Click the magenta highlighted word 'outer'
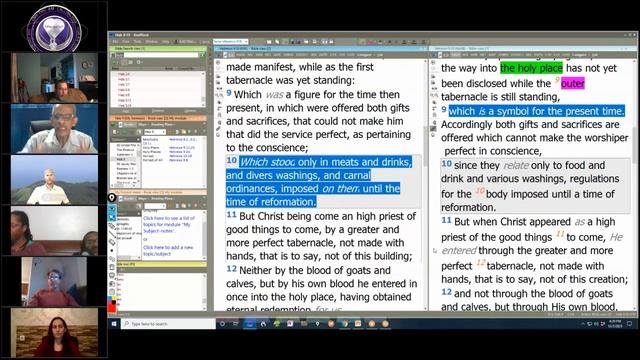Viewport: 640px width, 360px height. tap(573, 83)
